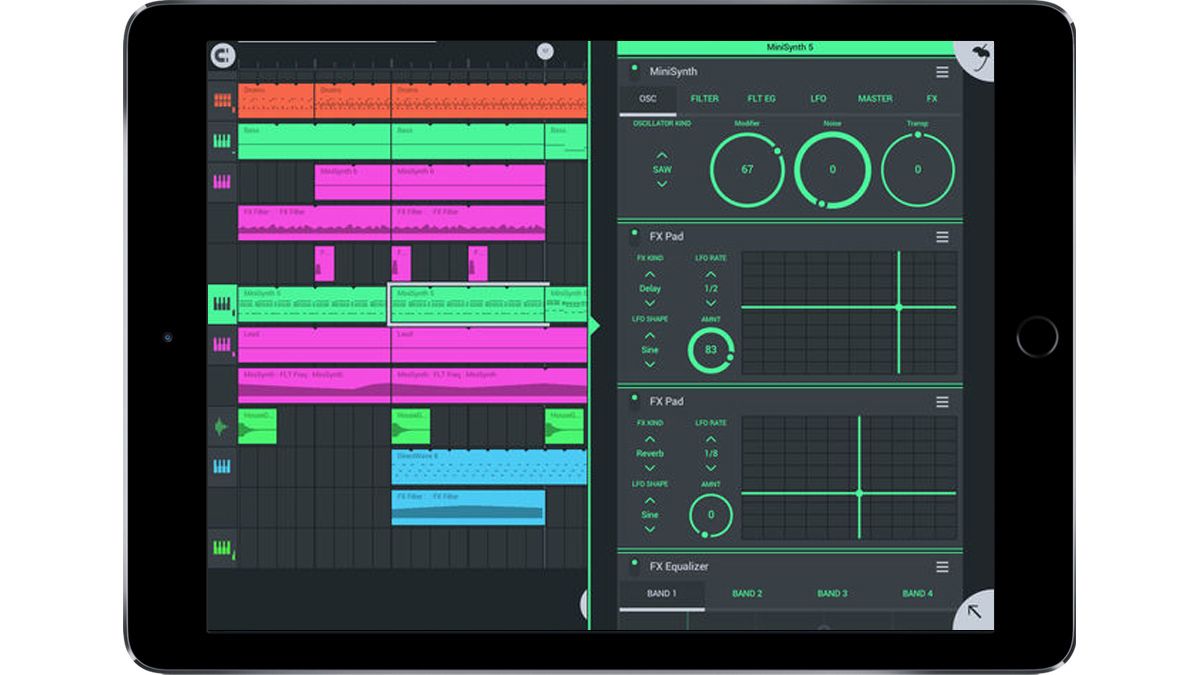Click the FL Studio logo button top-left

pos(224,55)
